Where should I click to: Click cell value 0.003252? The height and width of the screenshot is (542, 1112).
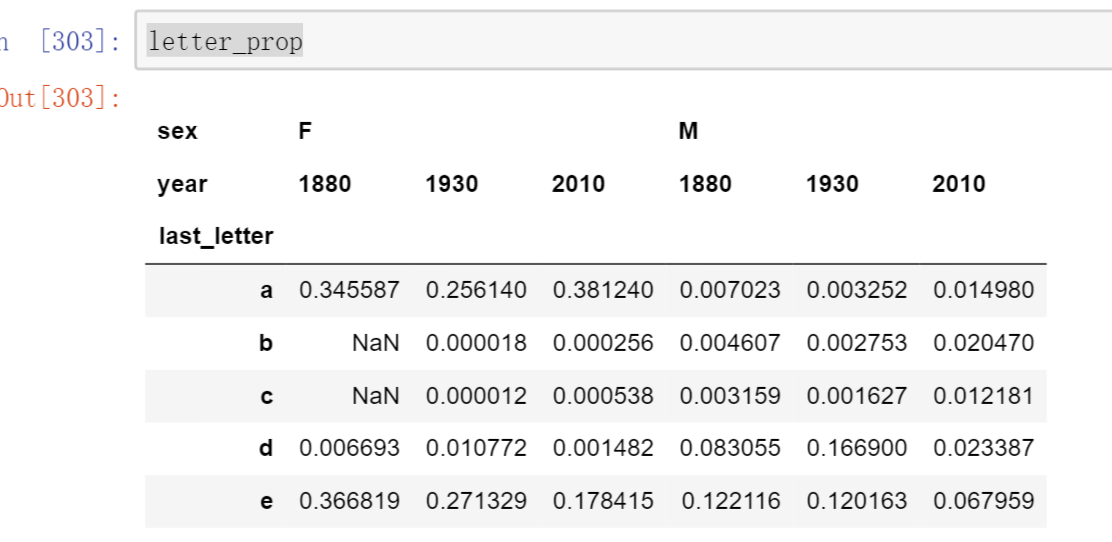pyautogui.click(x=857, y=290)
